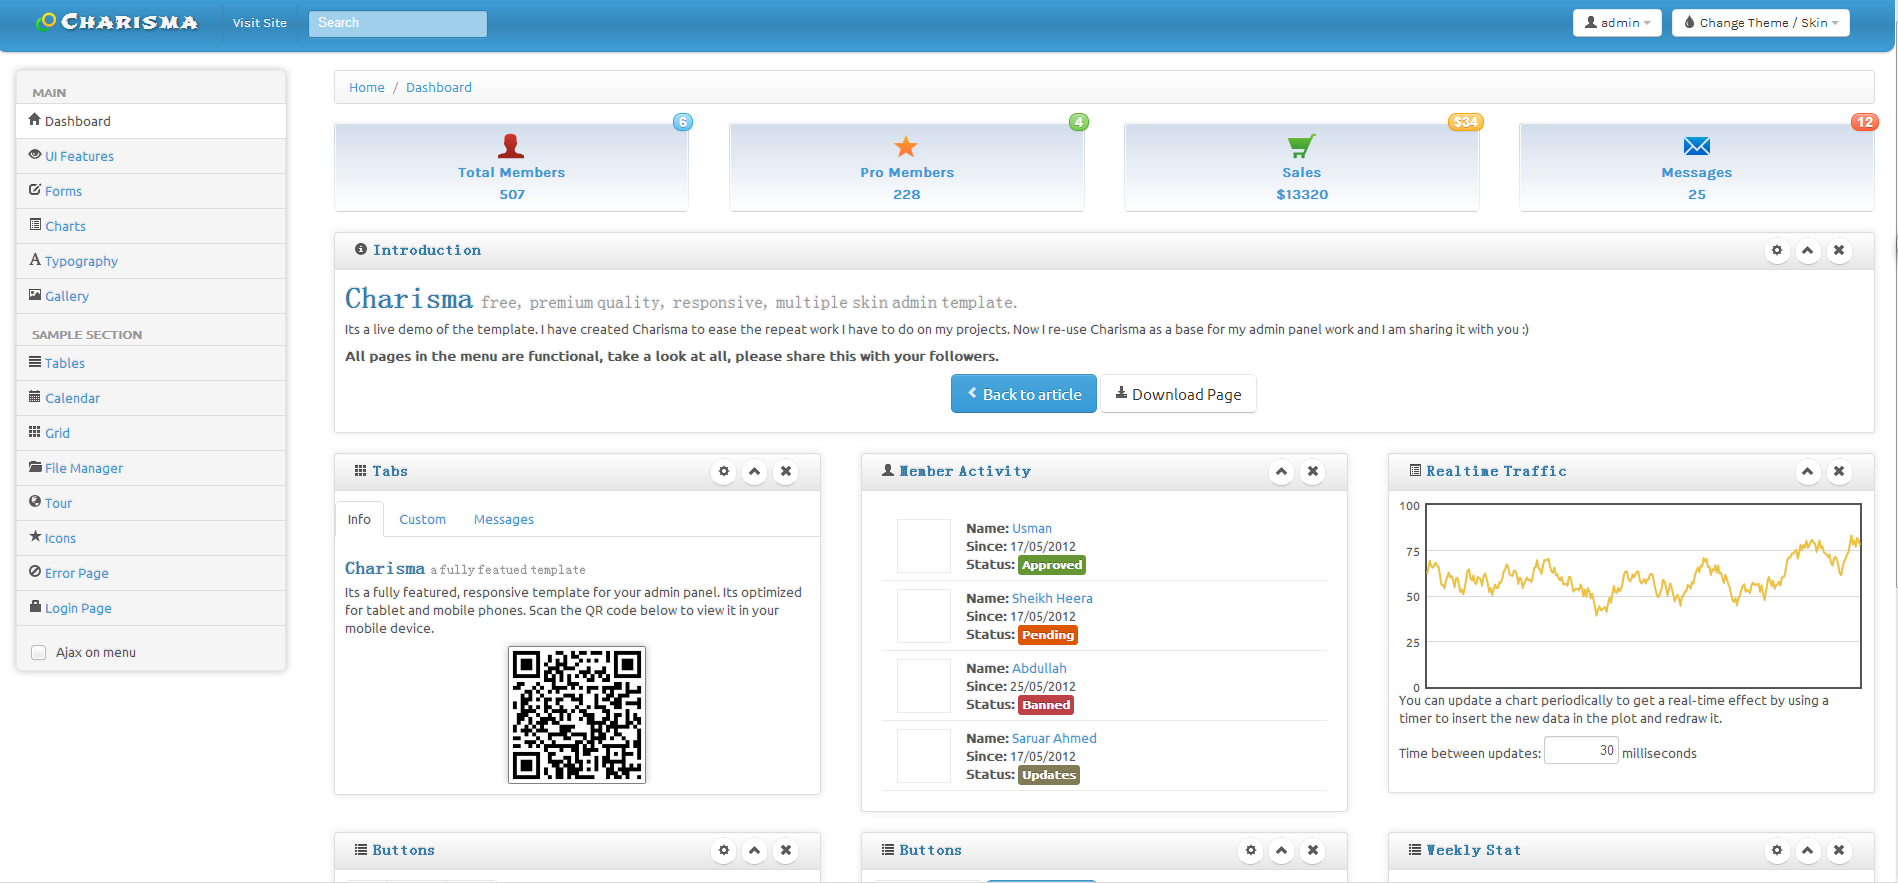Close the Weekly Stat panel
1898x883 pixels.
pos(1839,851)
